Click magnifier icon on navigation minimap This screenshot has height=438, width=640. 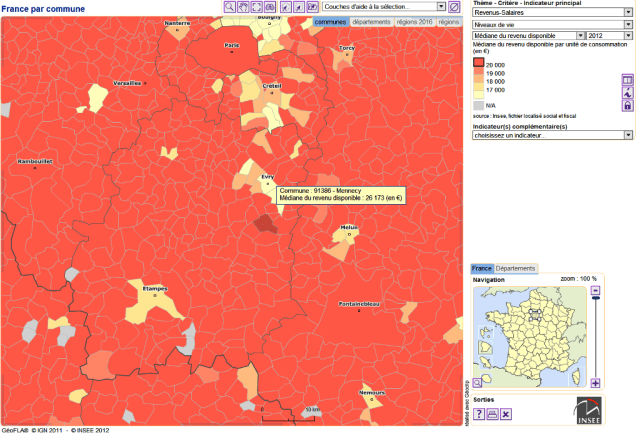pyautogui.click(x=477, y=382)
